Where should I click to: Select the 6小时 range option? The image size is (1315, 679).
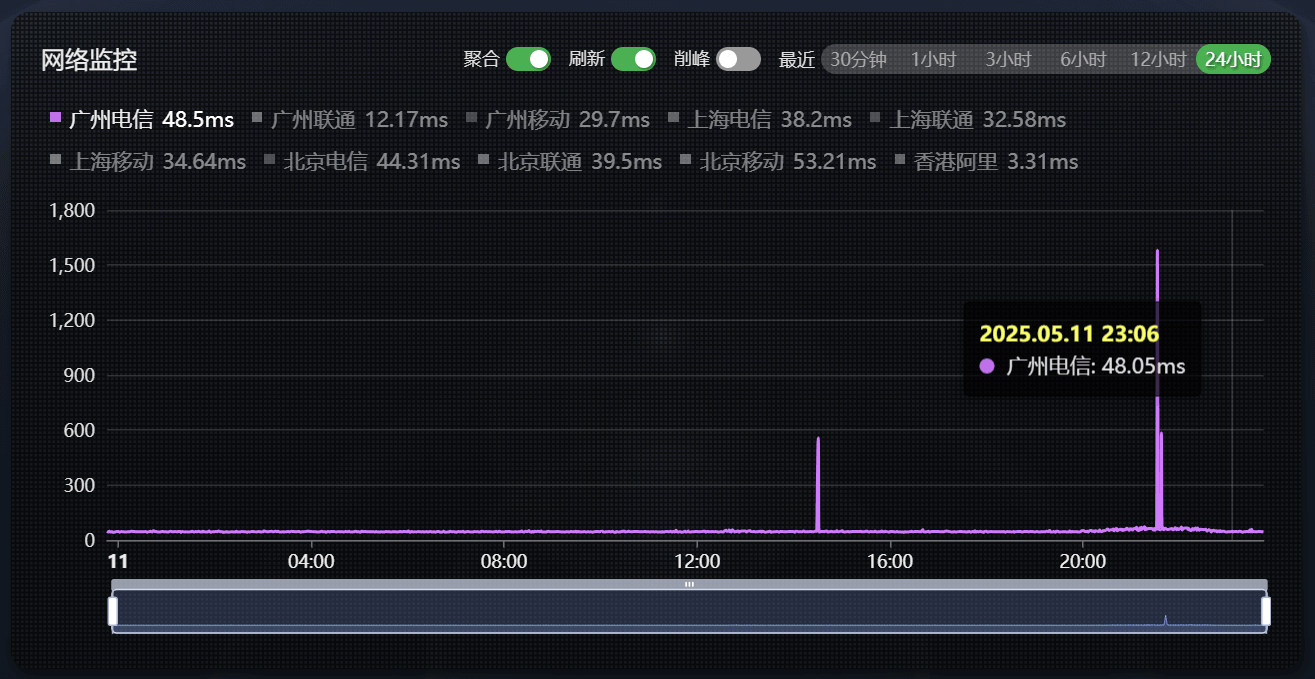click(x=1082, y=59)
